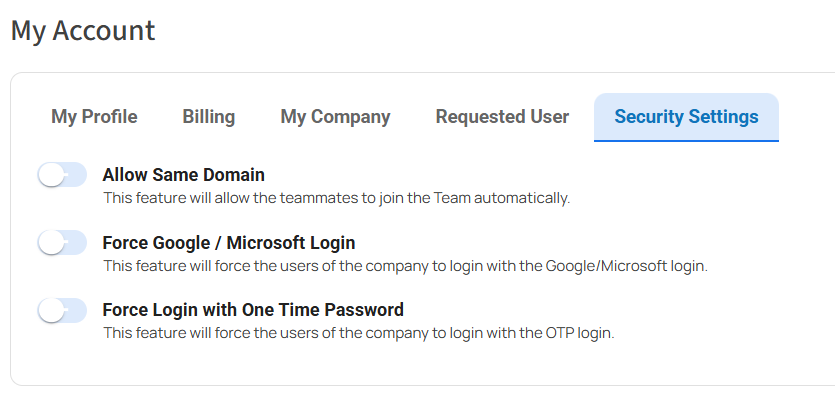835x410 pixels.
Task: Turn on Force Google / Microsoft Login switch
Action: tap(62, 243)
